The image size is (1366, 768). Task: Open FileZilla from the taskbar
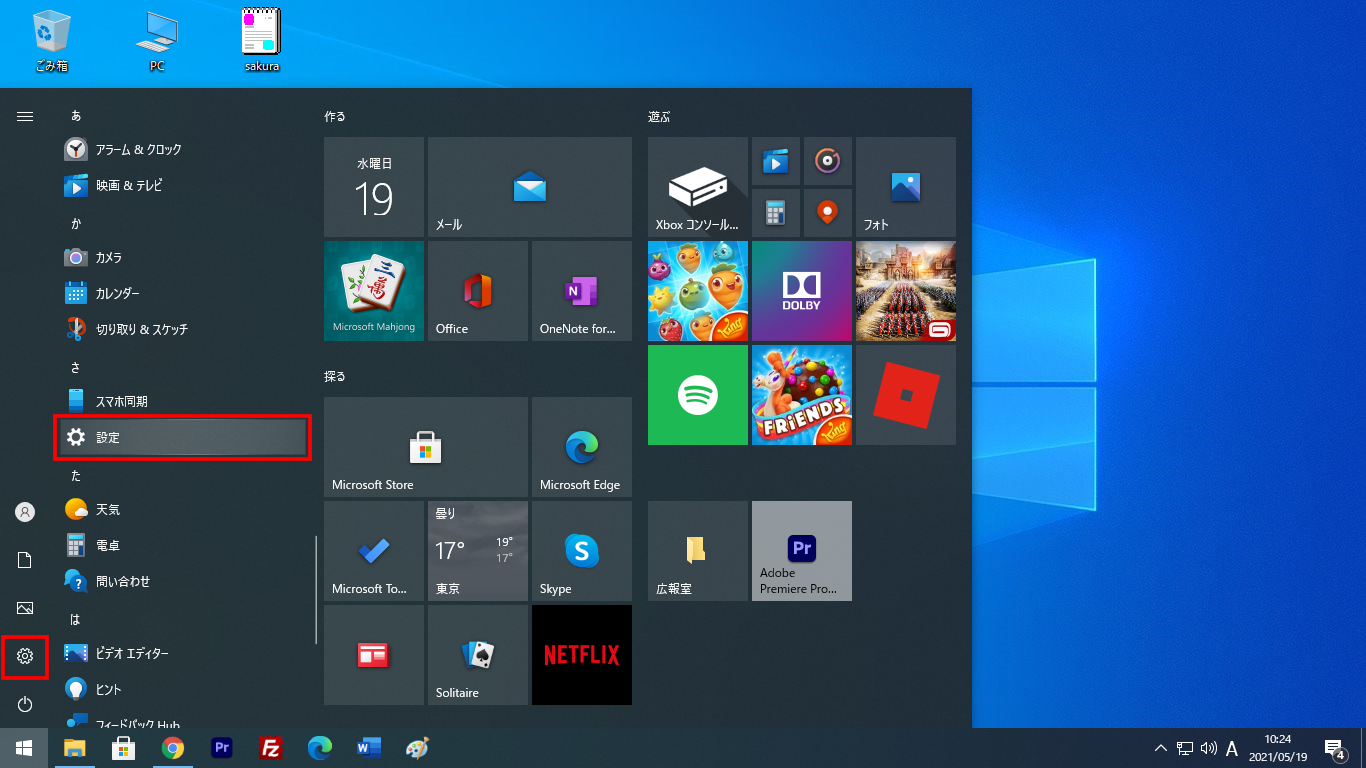point(270,748)
